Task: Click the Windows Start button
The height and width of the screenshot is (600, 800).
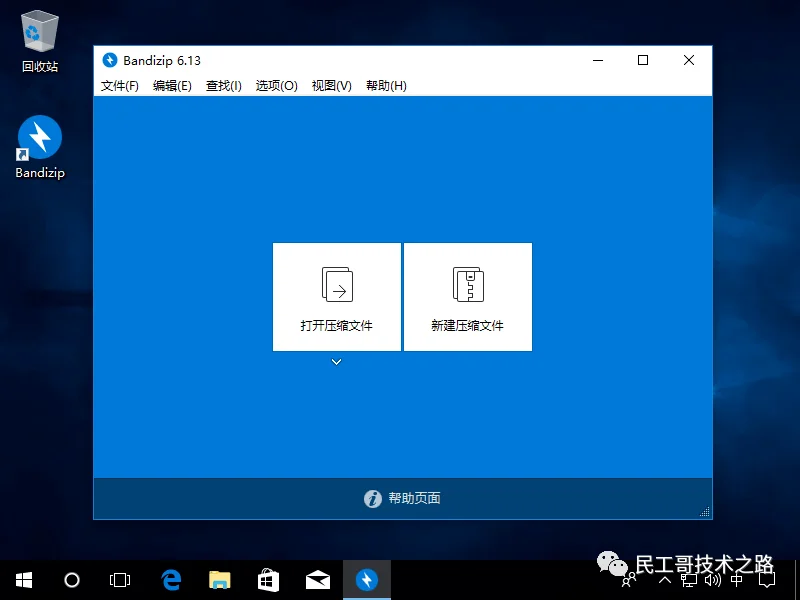Action: pyautogui.click(x=22, y=580)
